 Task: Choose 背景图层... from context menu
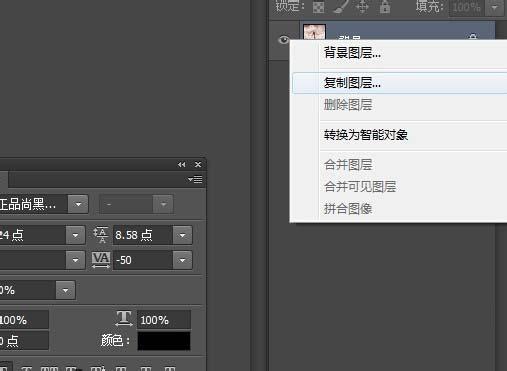pyautogui.click(x=352, y=53)
